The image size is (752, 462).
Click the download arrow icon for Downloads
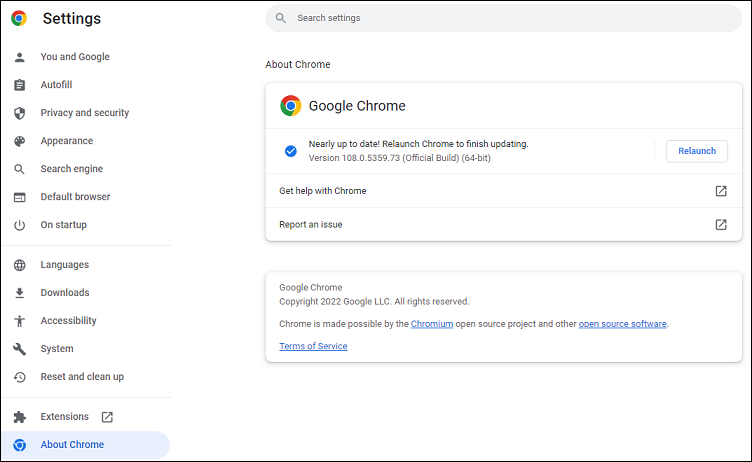[x=19, y=293]
